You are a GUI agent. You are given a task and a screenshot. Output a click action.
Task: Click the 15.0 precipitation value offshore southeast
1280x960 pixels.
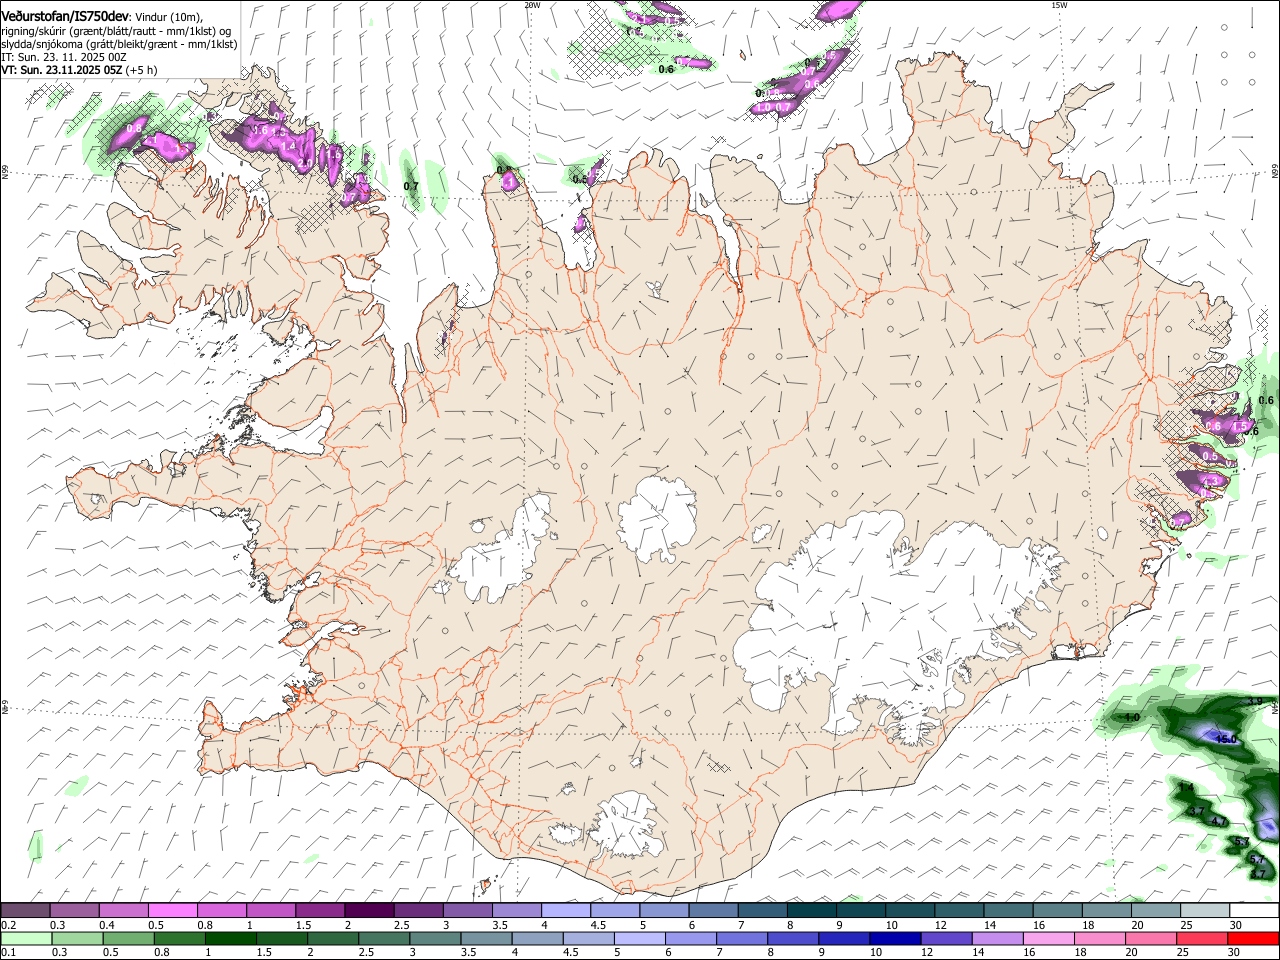click(x=1226, y=739)
